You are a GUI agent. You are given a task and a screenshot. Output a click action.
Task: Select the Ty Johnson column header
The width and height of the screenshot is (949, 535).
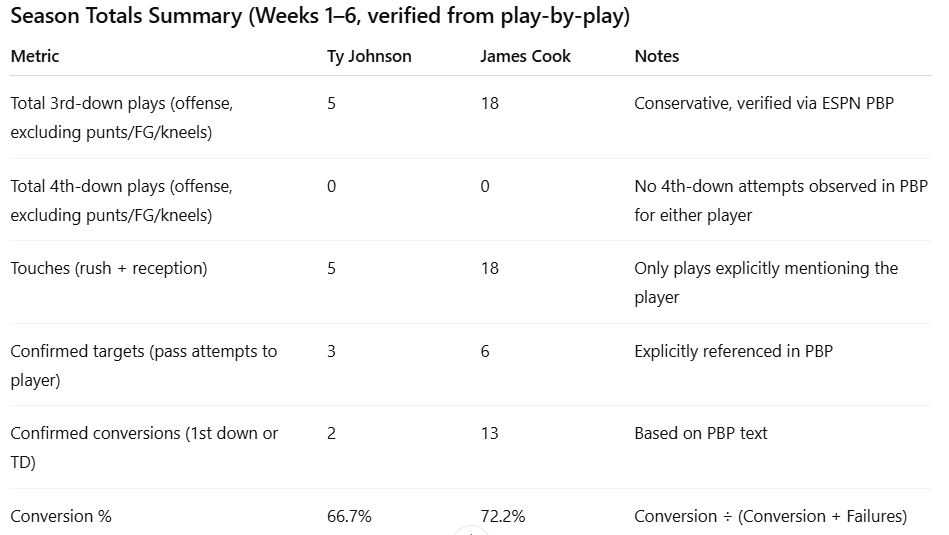(x=369, y=56)
